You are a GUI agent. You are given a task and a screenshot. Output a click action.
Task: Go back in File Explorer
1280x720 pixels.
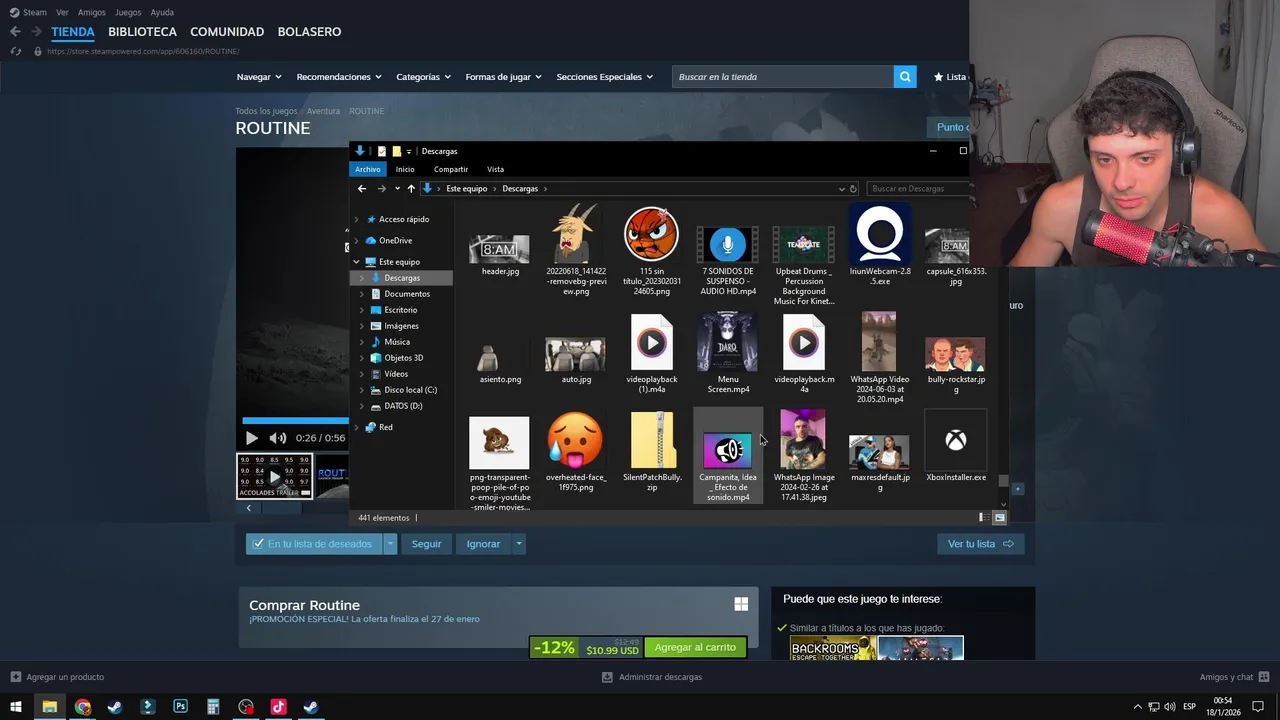362,188
